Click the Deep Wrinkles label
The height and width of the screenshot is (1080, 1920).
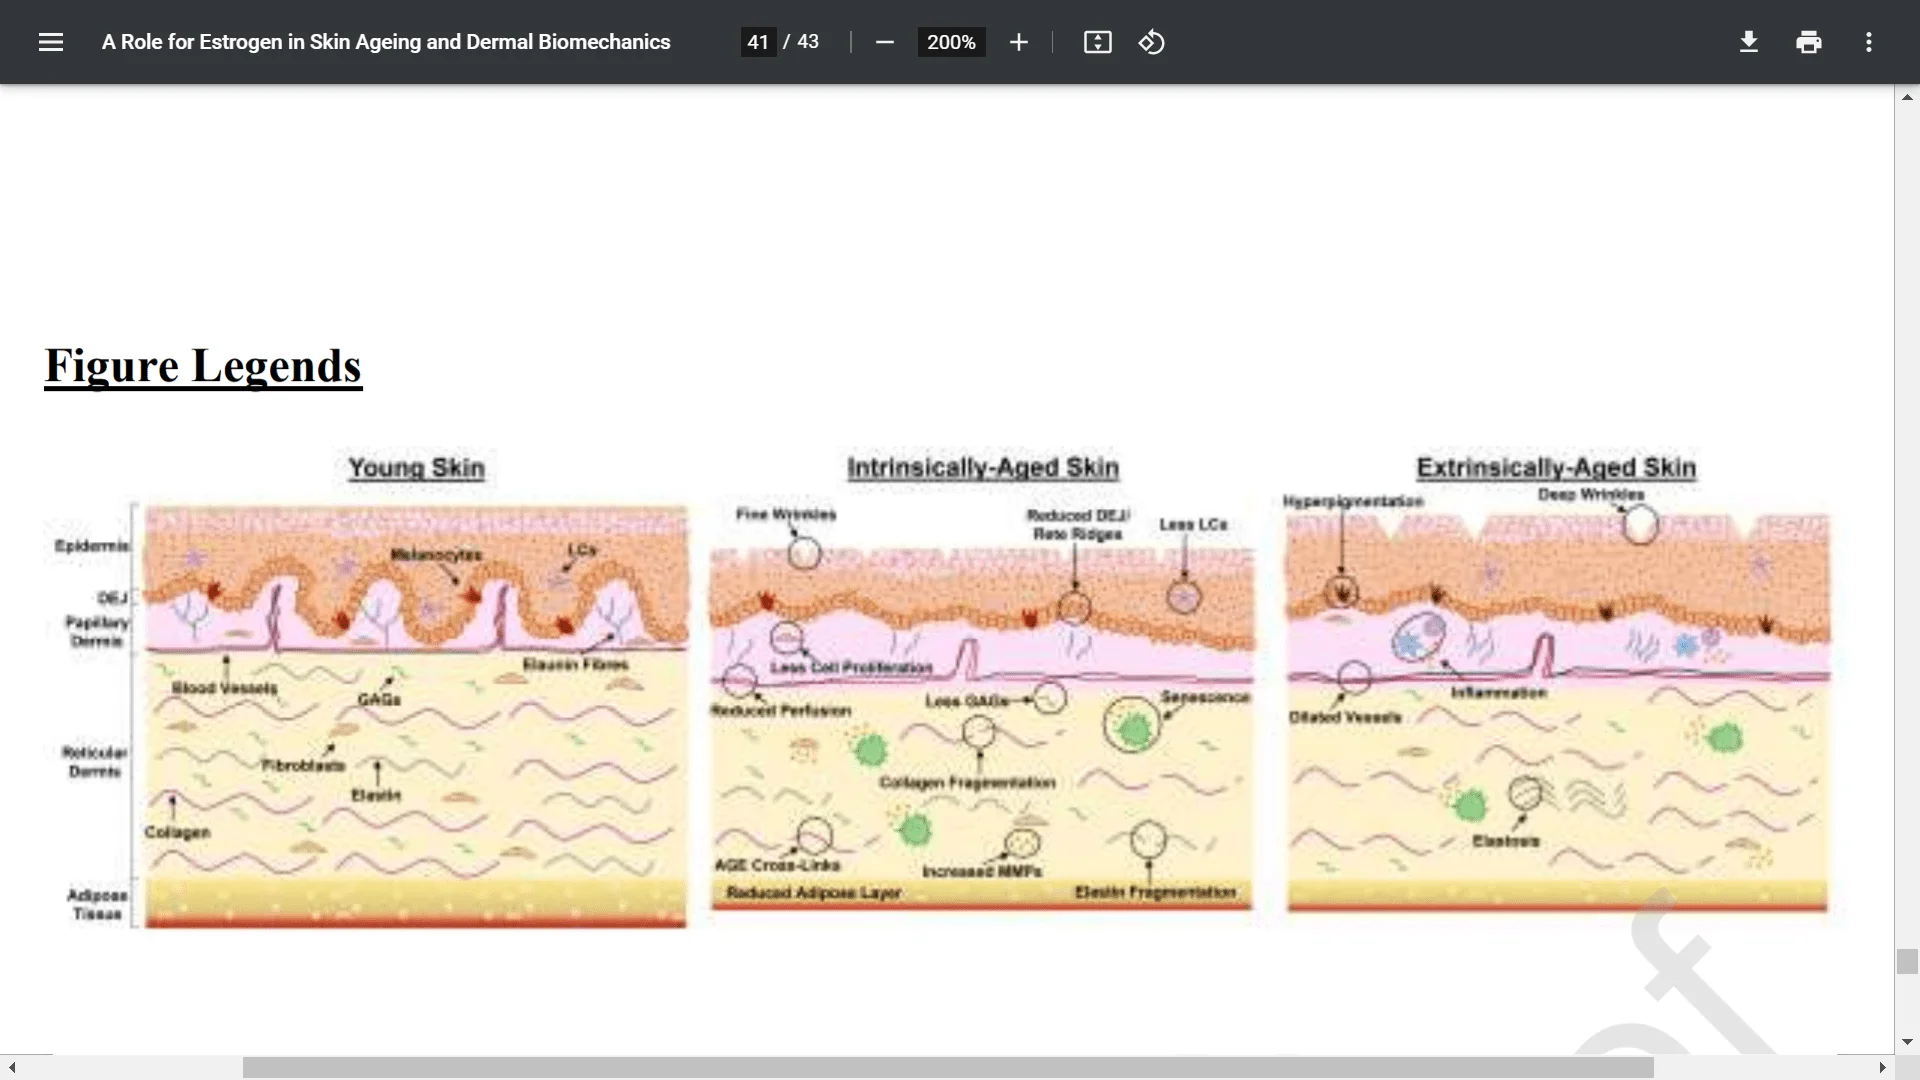click(1590, 494)
